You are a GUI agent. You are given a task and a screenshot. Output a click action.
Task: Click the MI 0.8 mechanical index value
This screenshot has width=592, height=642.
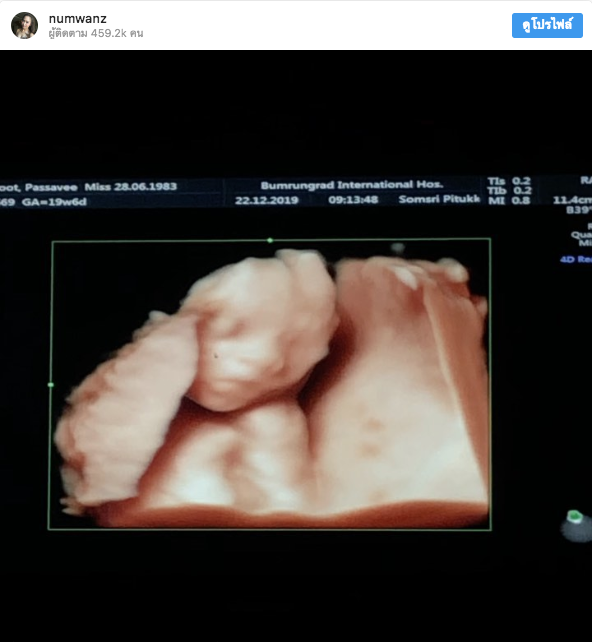tap(509, 201)
